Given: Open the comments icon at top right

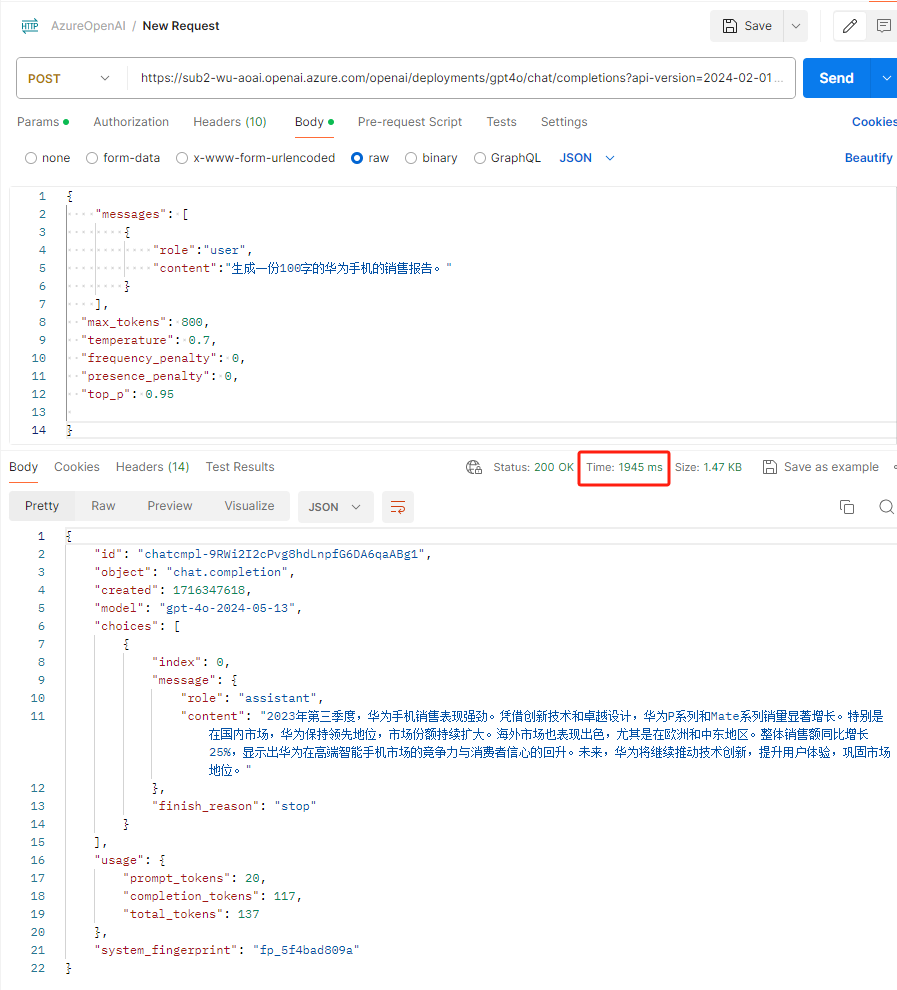Looking at the screenshot, I should pyautogui.click(x=883, y=26).
